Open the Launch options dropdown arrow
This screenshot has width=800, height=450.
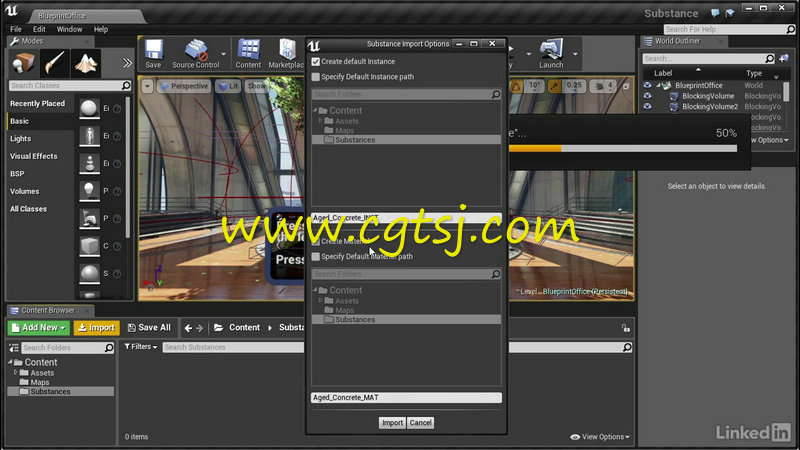575,53
